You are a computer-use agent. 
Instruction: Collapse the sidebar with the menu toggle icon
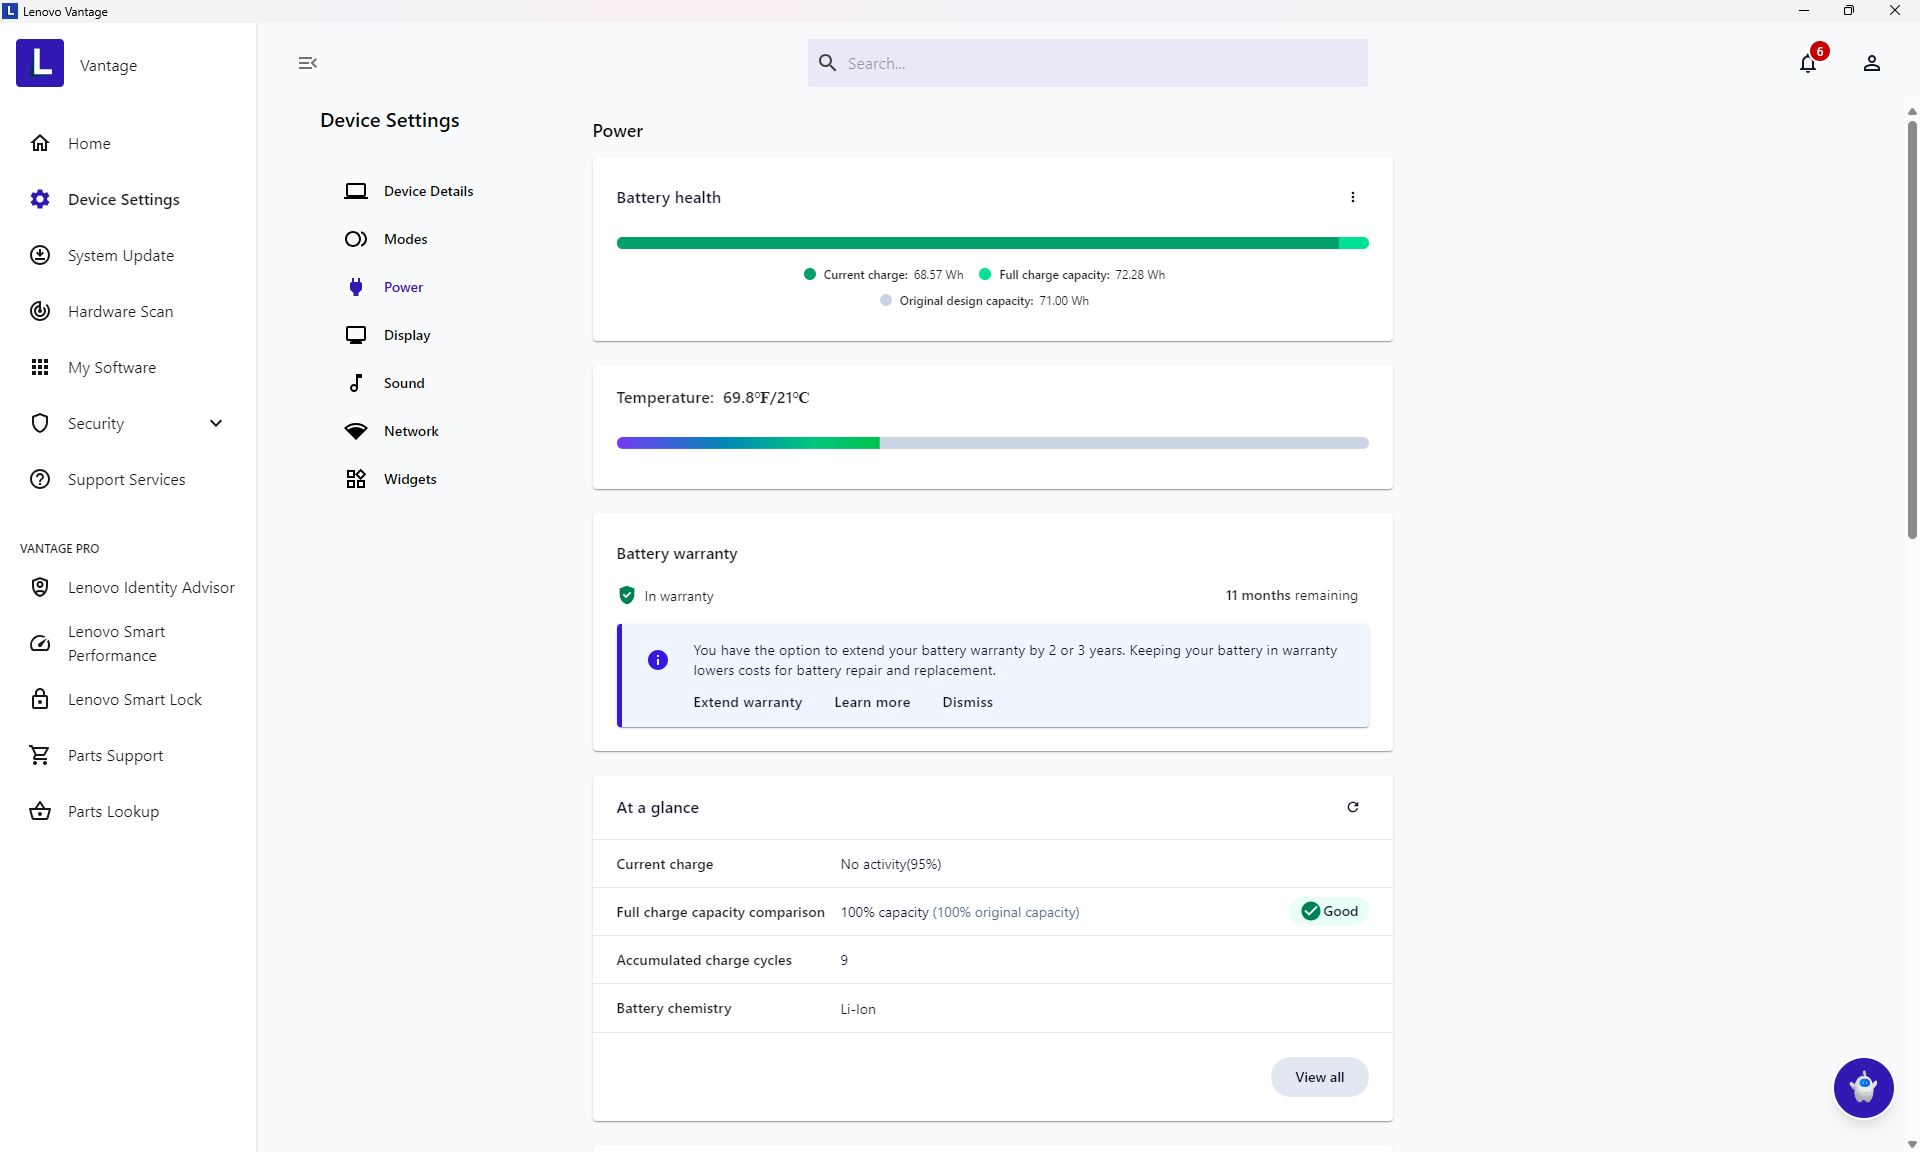coord(307,63)
